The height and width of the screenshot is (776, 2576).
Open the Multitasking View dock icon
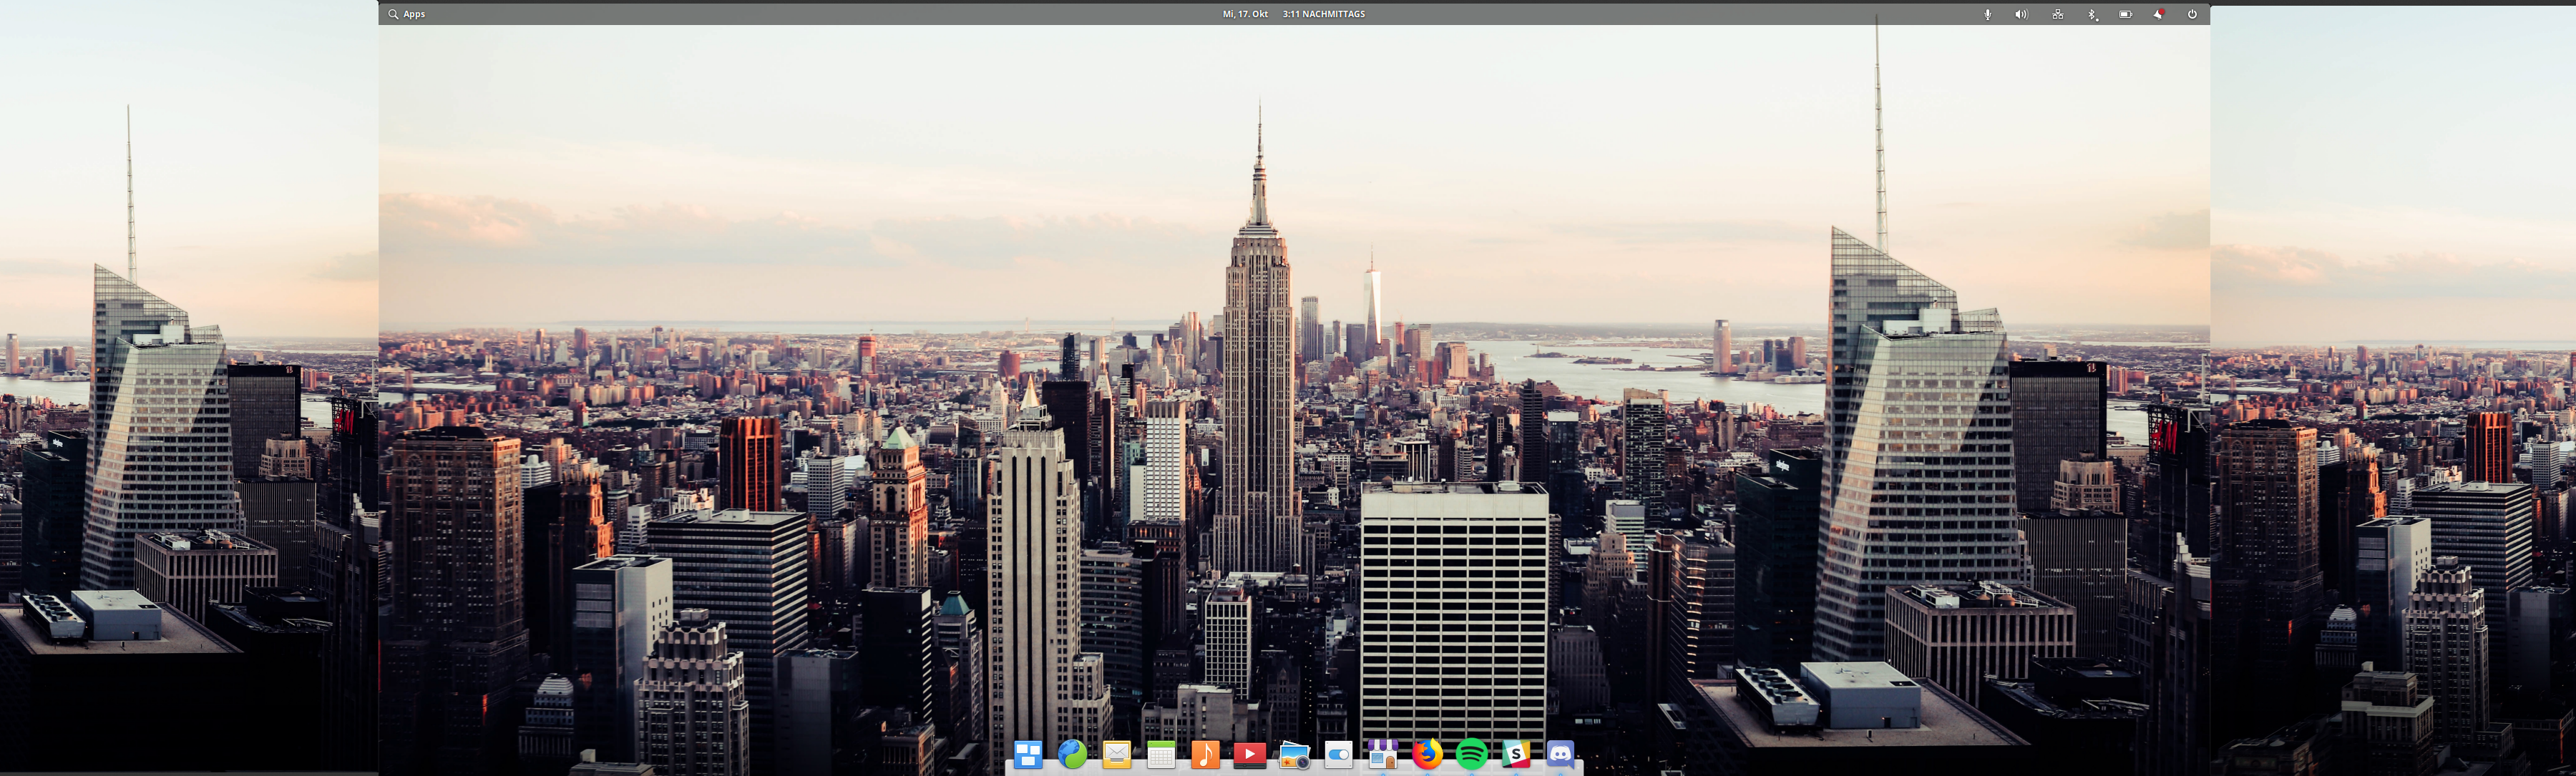click(1028, 754)
